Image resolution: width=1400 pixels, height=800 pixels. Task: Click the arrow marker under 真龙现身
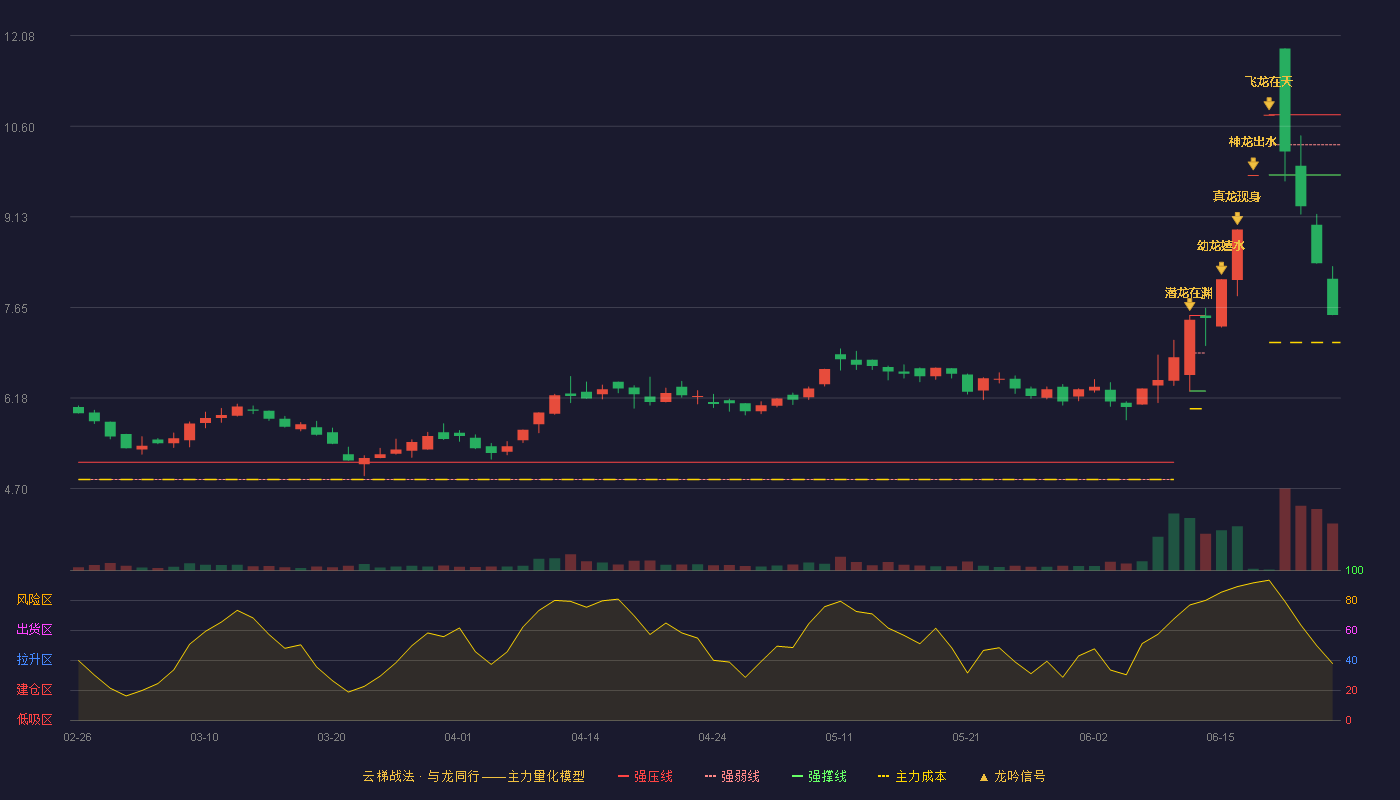click(1237, 218)
